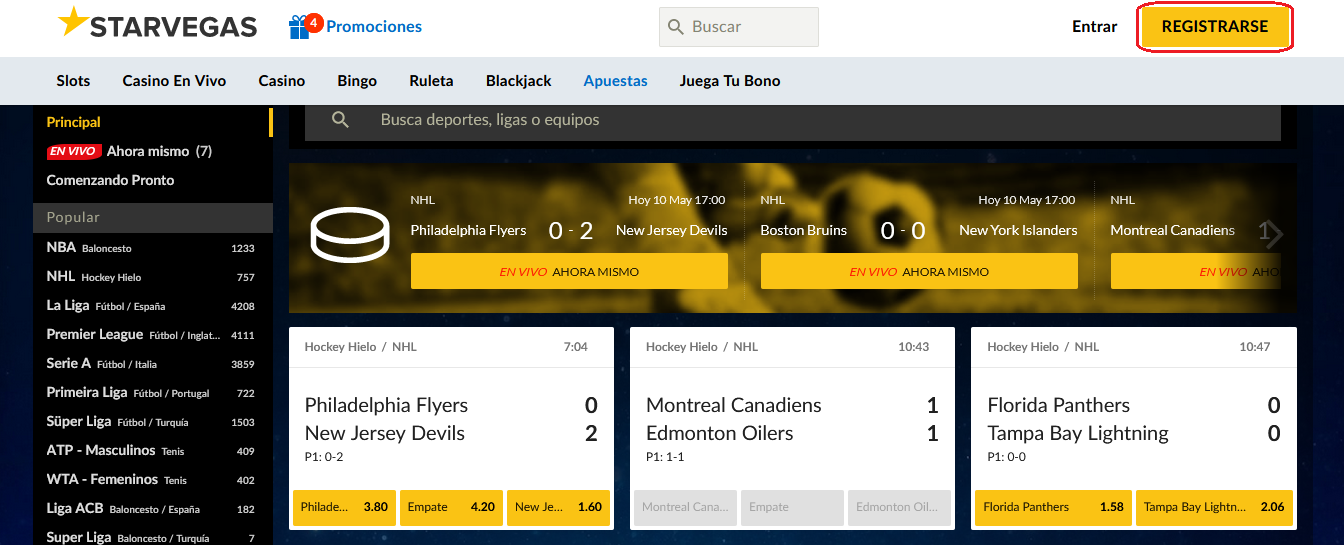The width and height of the screenshot is (1344, 545).
Task: Bet on Empate at 4.20 odds
Action: point(451,507)
